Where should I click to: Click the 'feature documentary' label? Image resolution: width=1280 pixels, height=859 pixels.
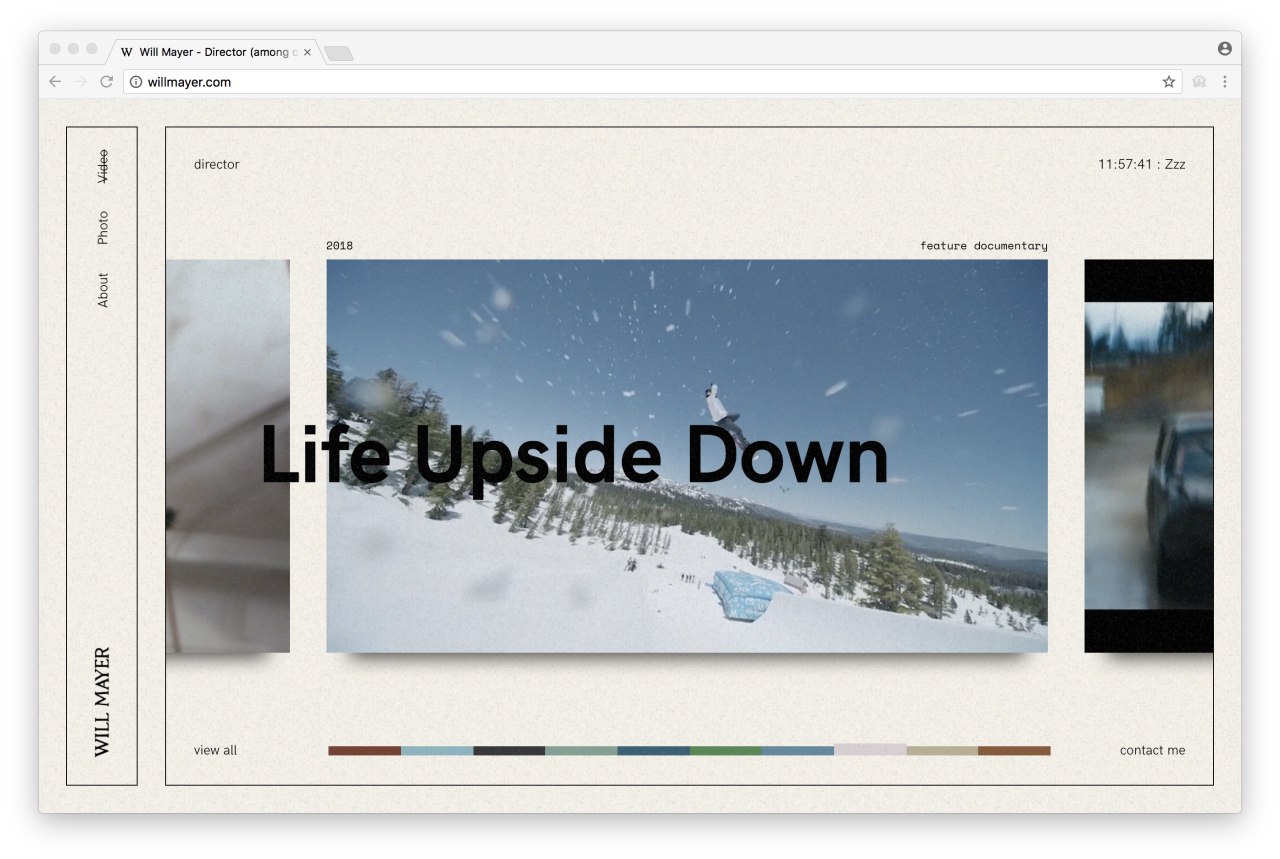(x=984, y=246)
